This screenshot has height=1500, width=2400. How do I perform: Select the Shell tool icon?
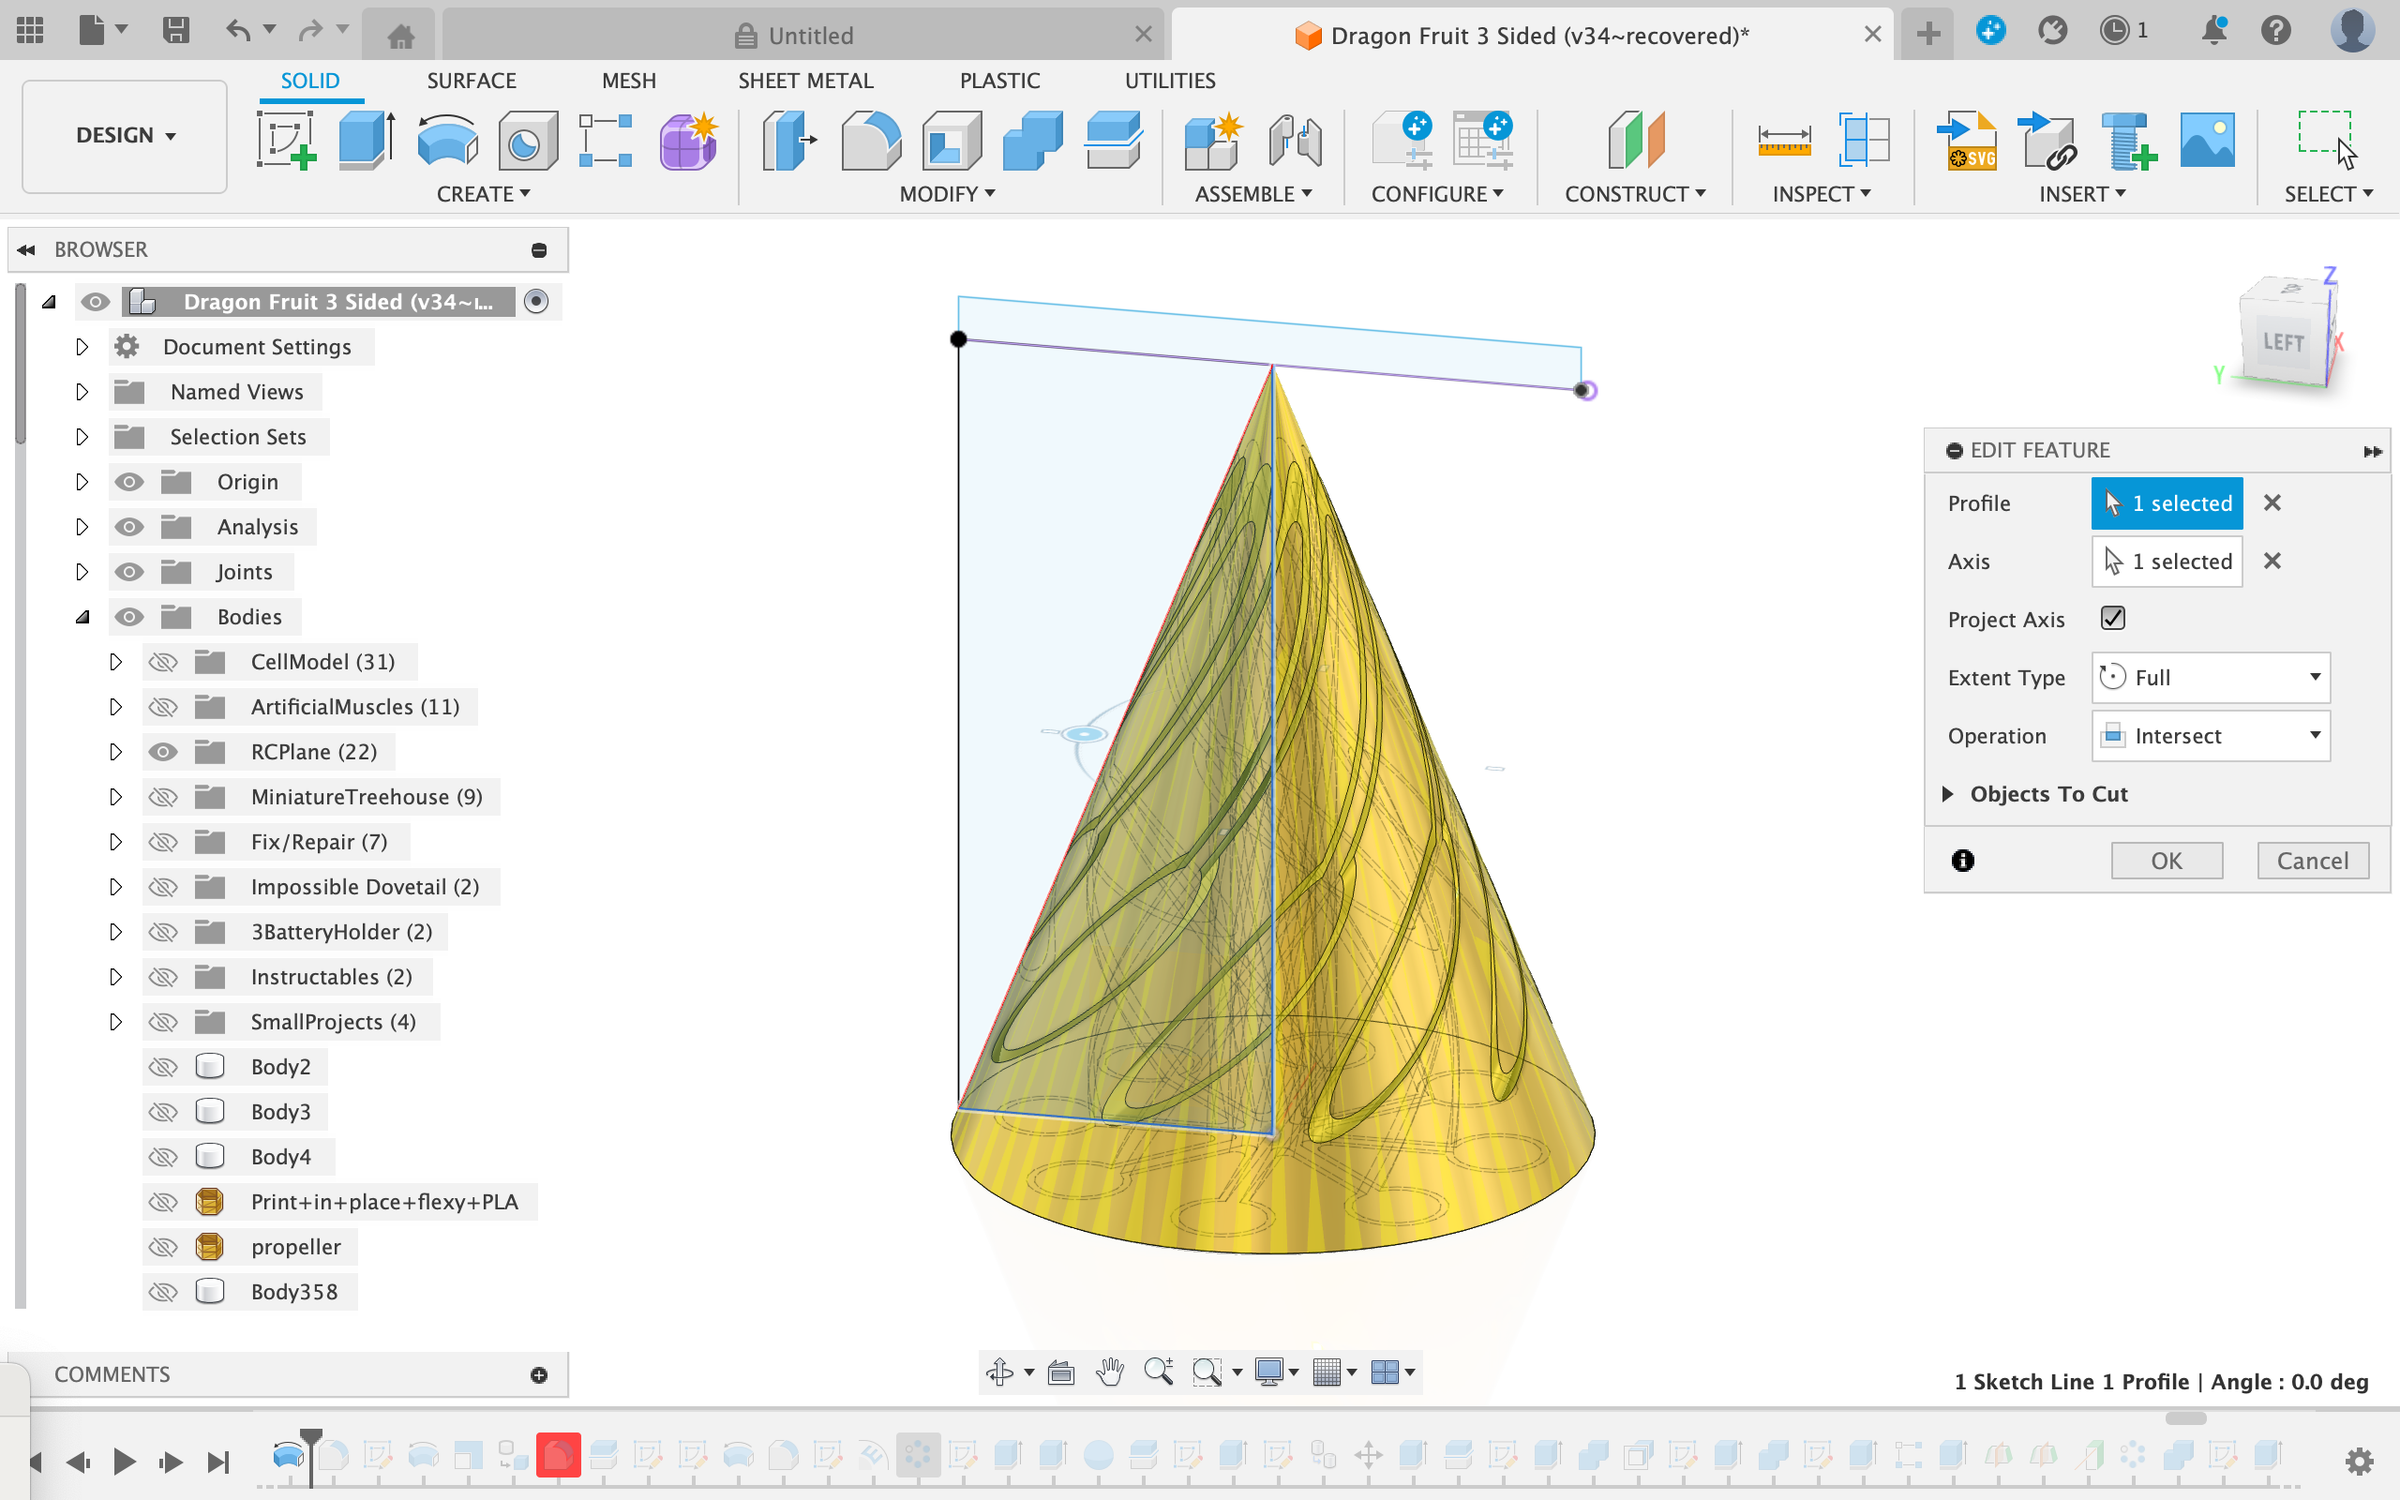tap(951, 140)
